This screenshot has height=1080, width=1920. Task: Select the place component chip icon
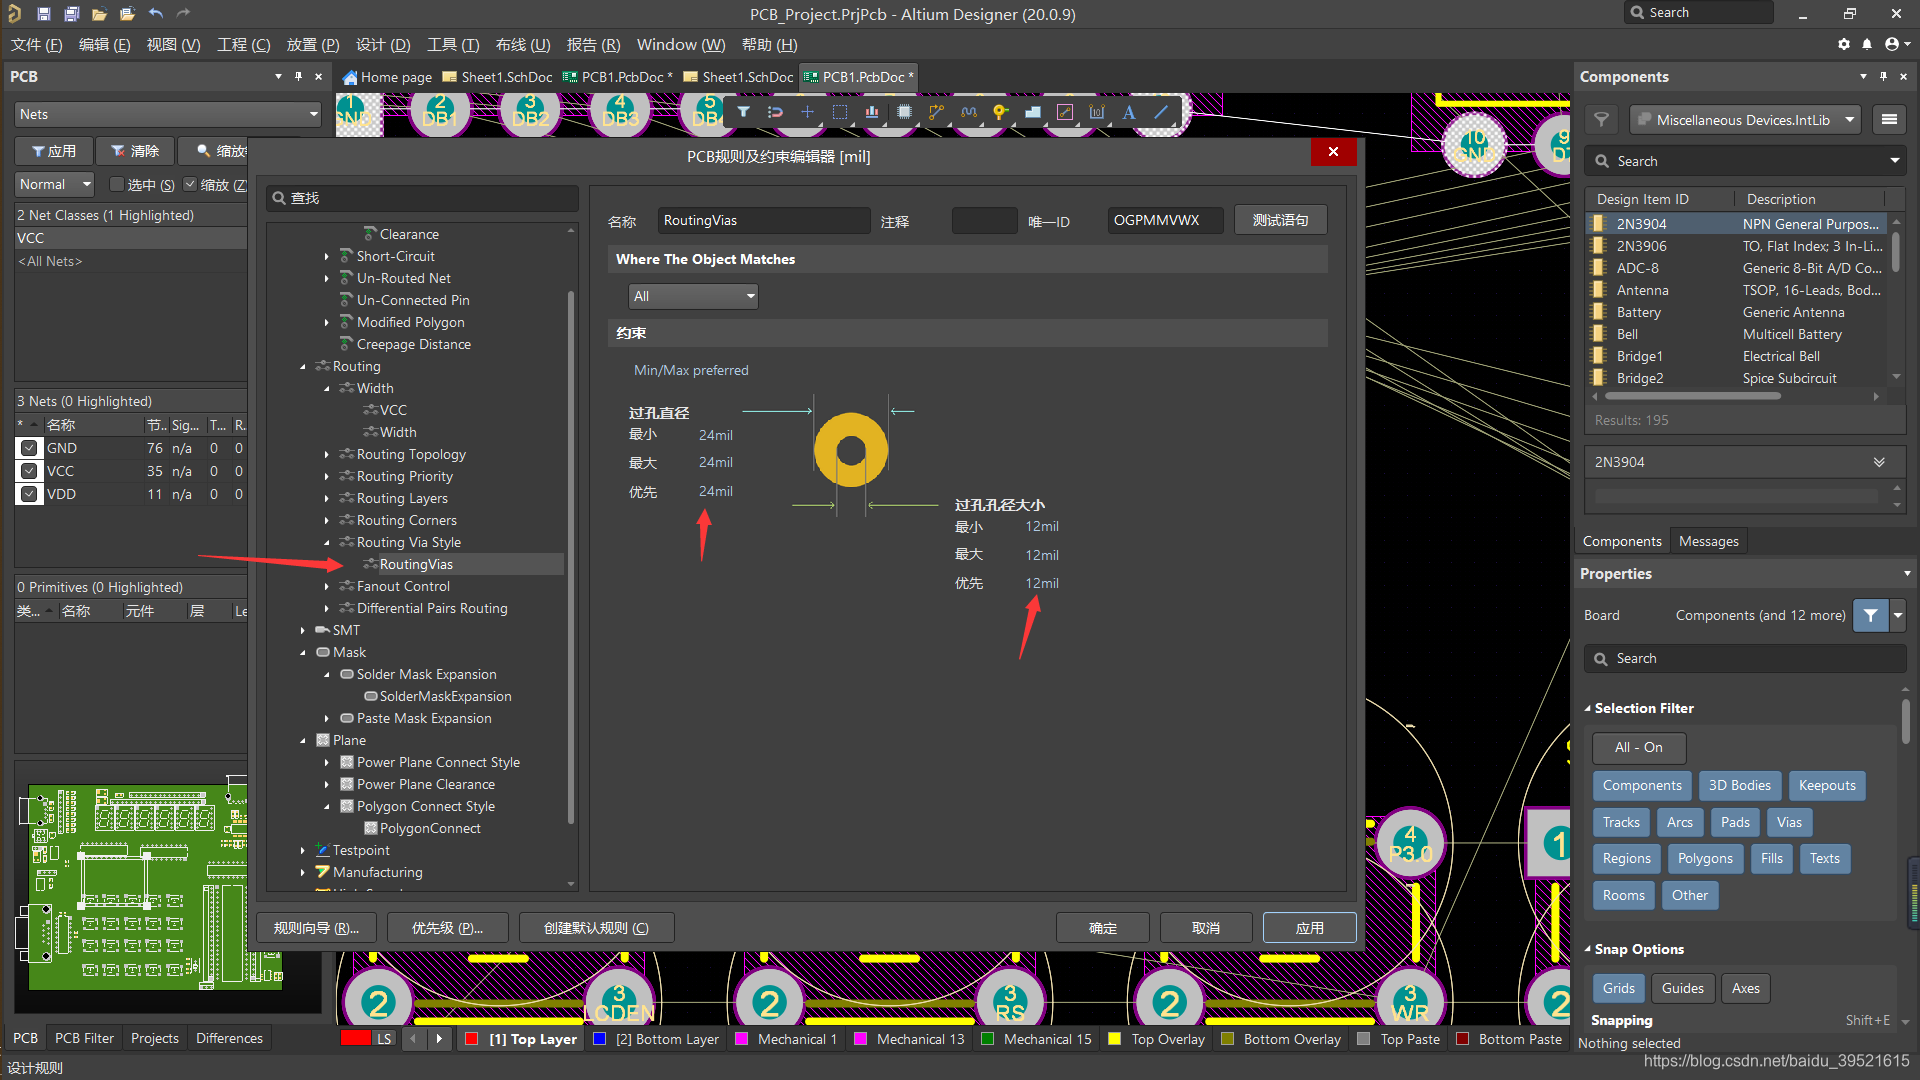904,112
